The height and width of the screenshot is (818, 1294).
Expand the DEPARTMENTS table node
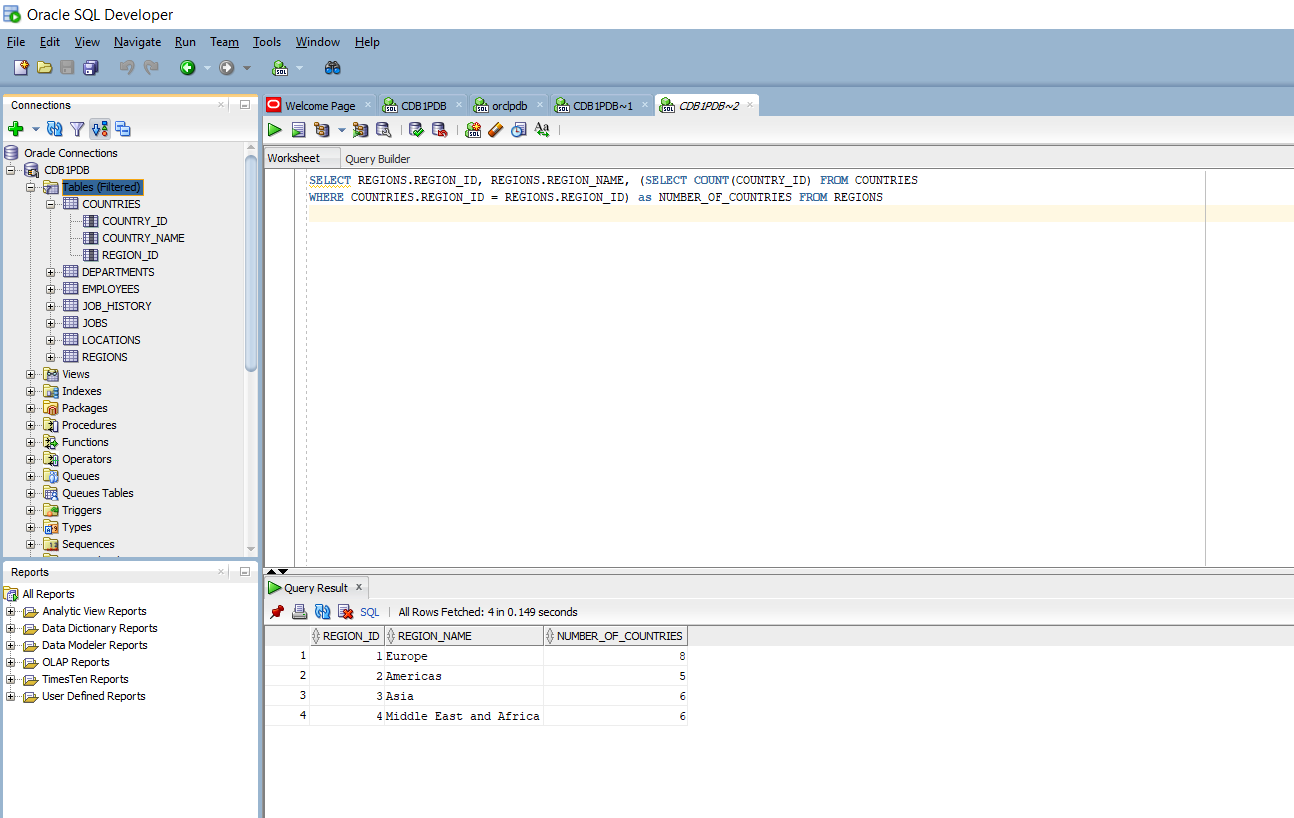pos(51,272)
